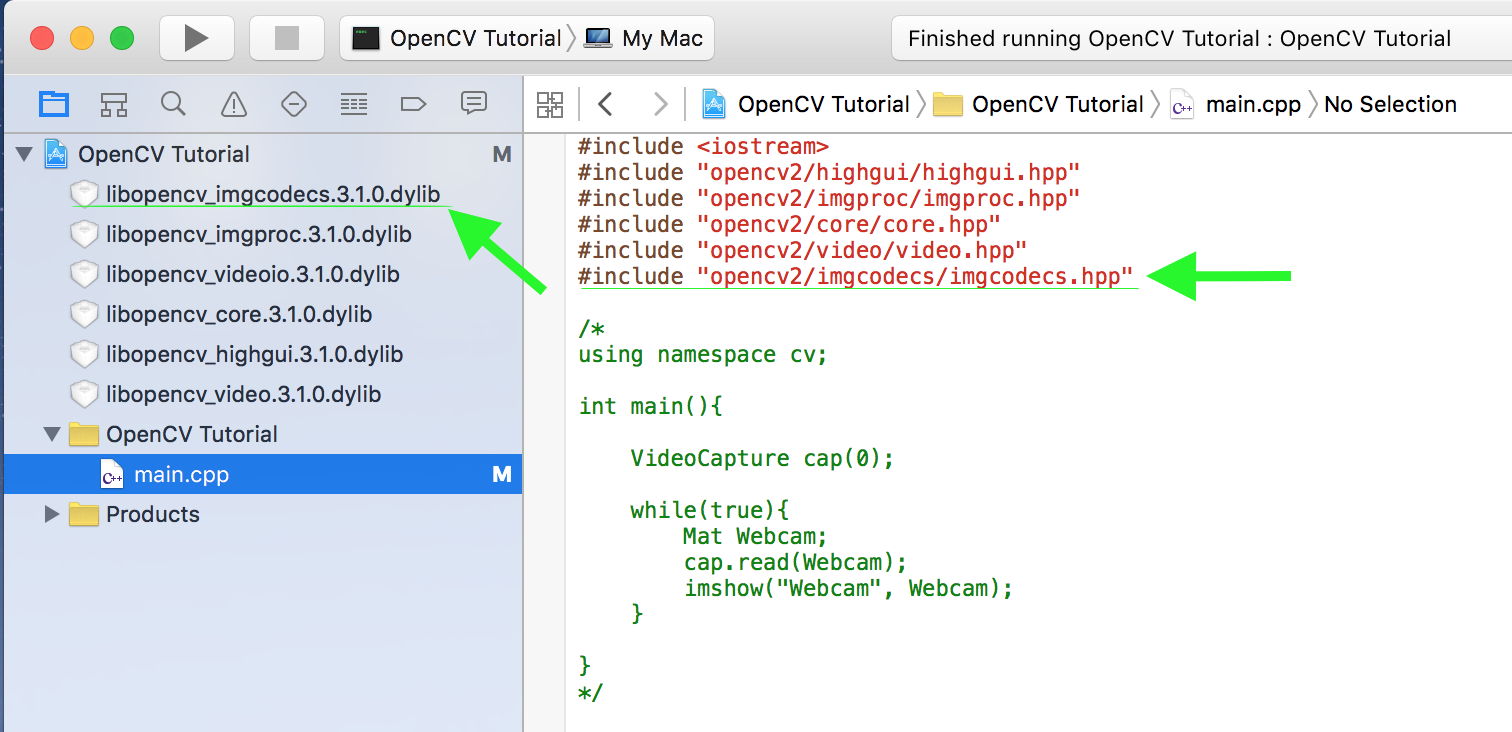Viewport: 1512px width, 732px height.
Task: Open the OpenCV Tutorial scheme selector
Action: [457, 38]
